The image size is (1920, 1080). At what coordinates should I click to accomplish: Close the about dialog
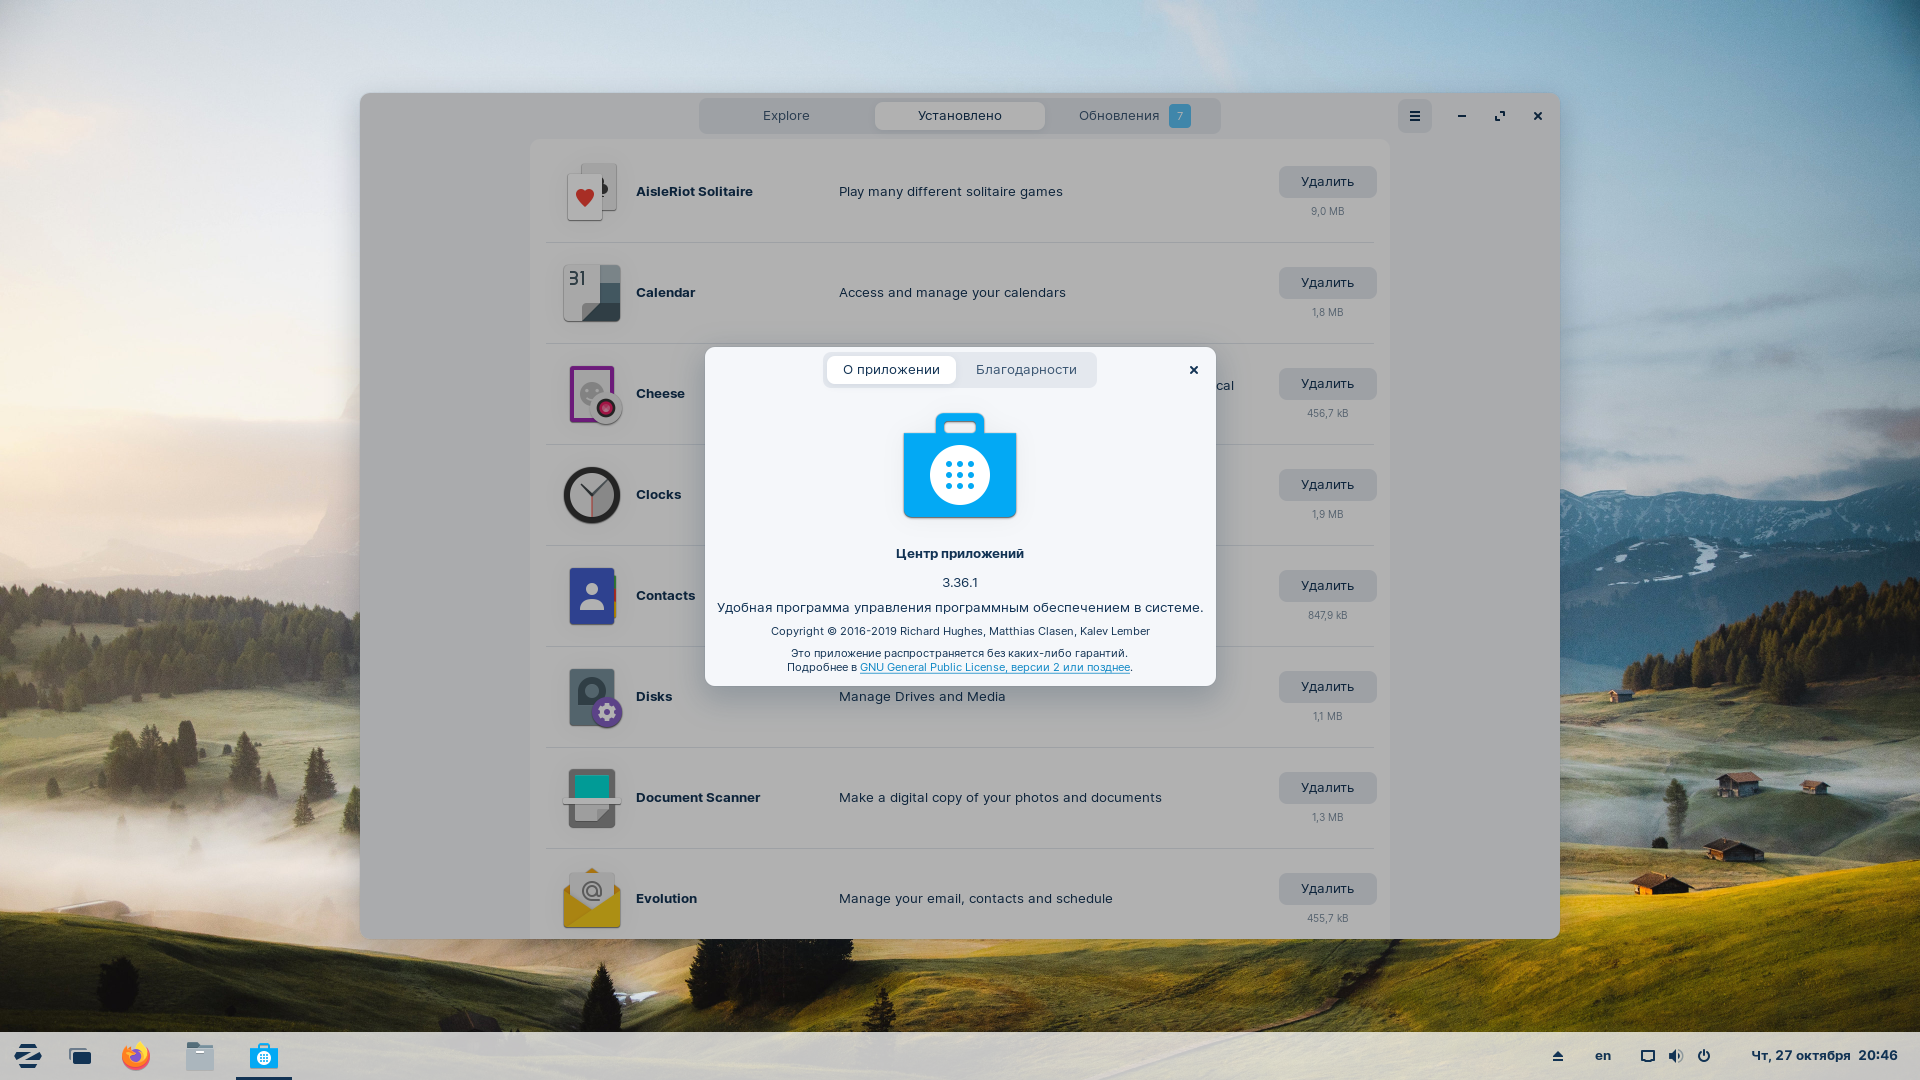coord(1193,370)
